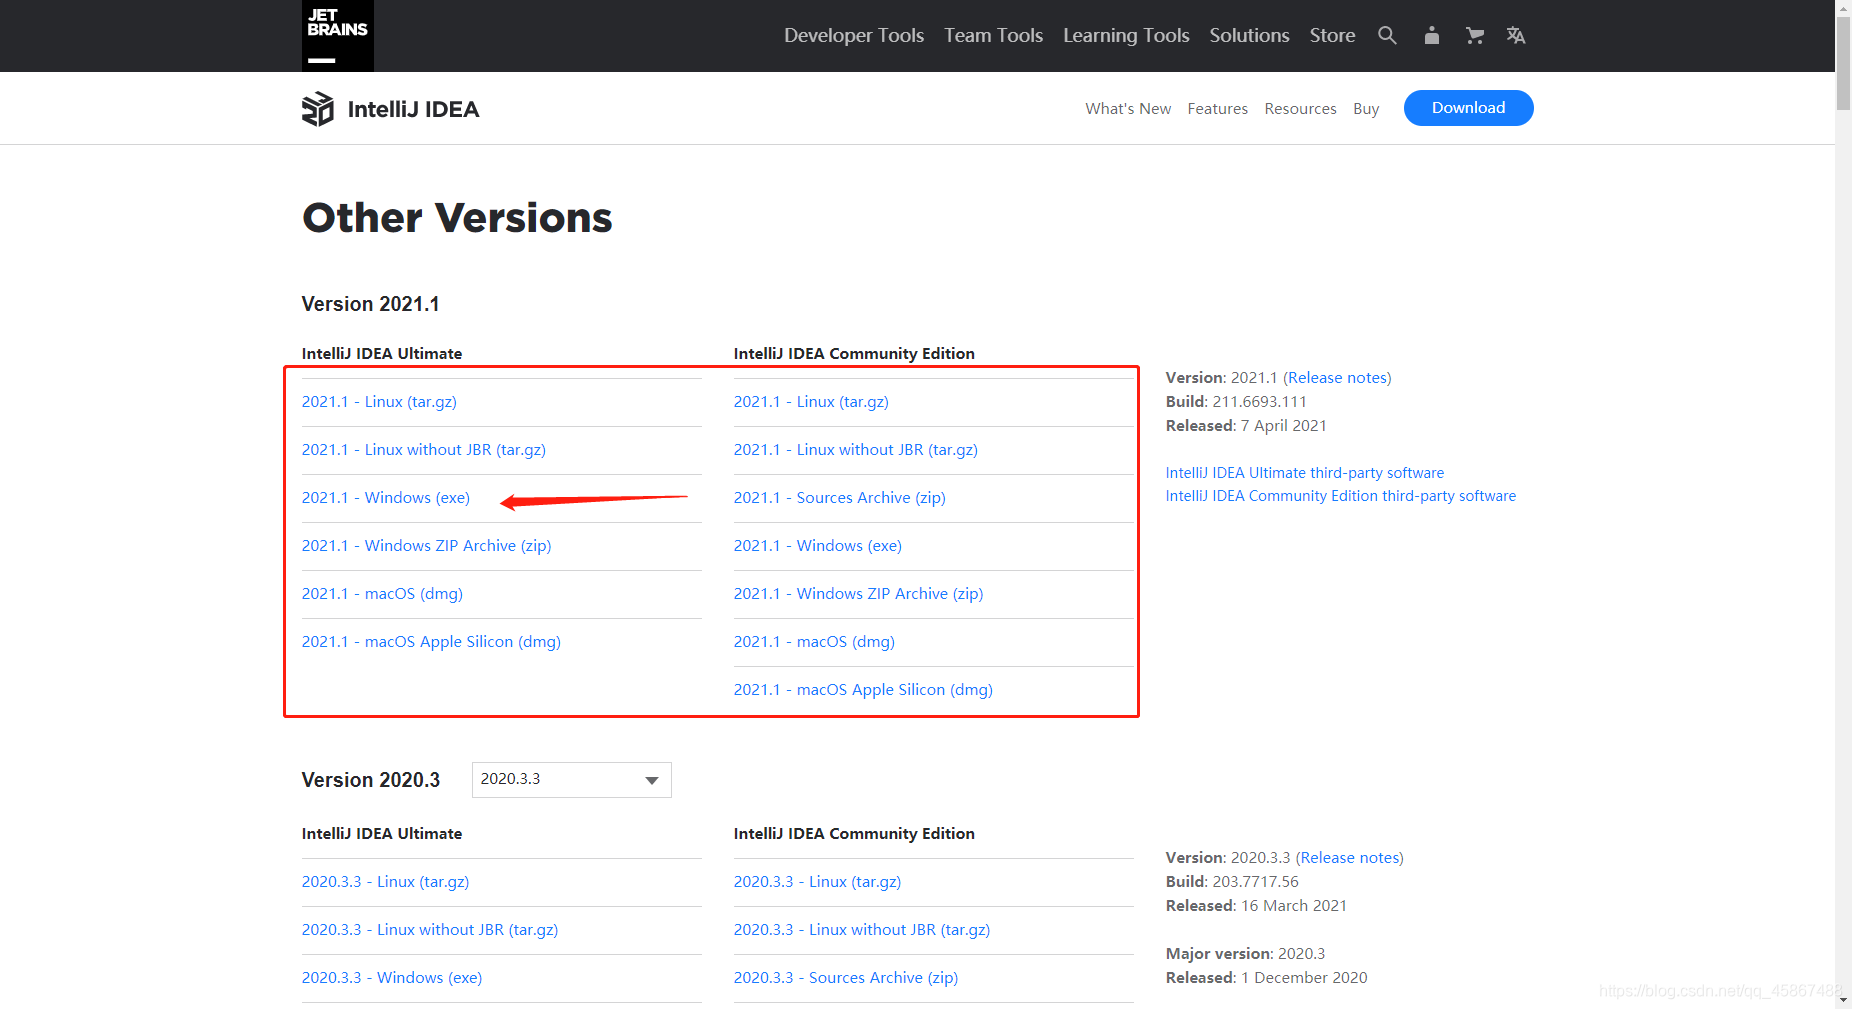The height and width of the screenshot is (1009, 1852).
Task: Download Ultimate 2021.1 macOS Apple Silicon
Action: click(x=431, y=641)
